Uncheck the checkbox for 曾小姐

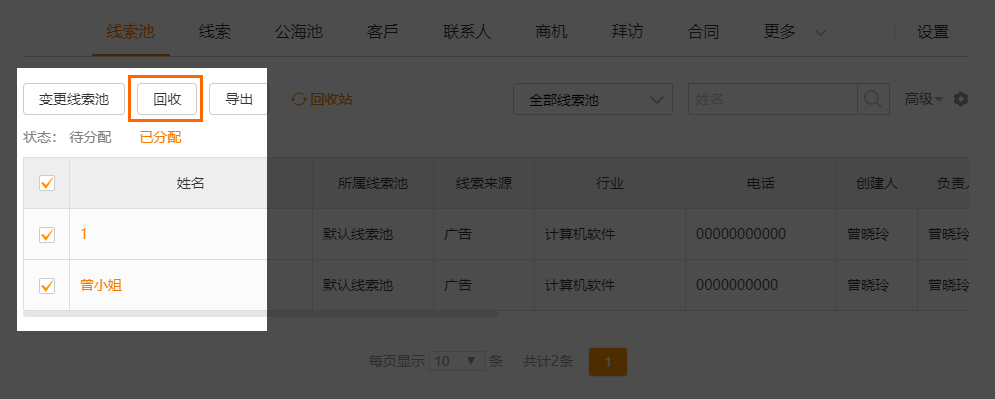click(47, 285)
